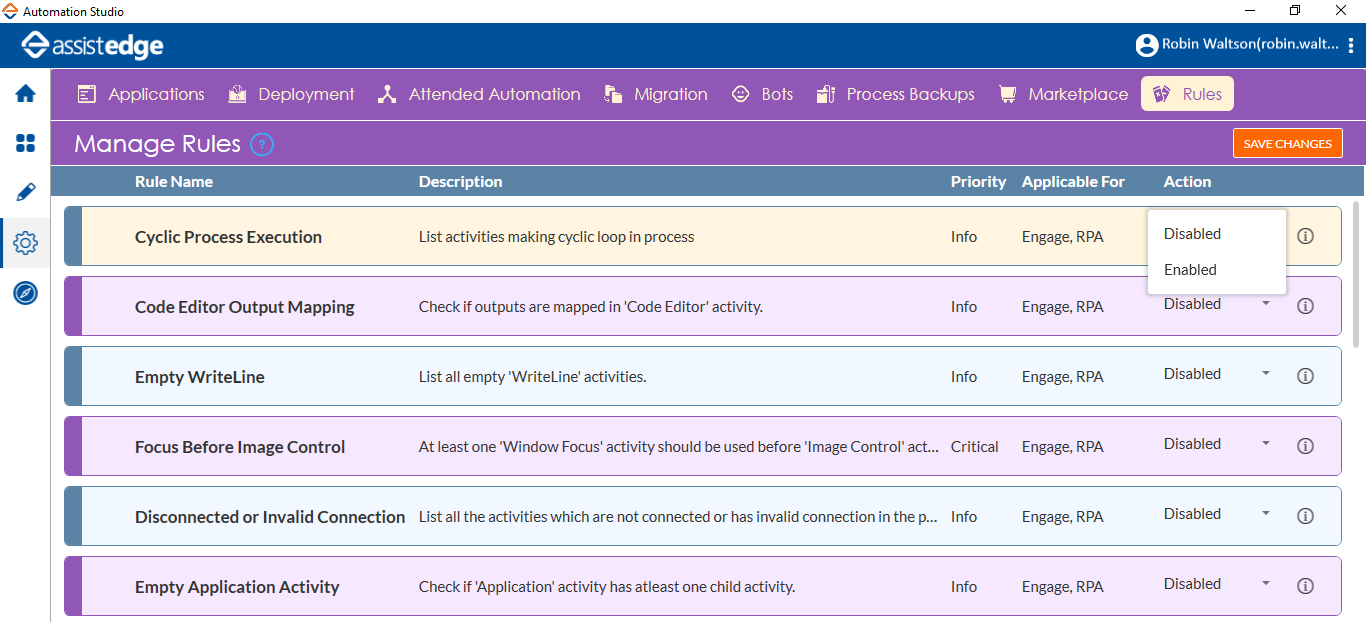This screenshot has height=622, width=1366.
Task: Click info icon for Empty WriteLine rule
Action: [x=1305, y=376]
